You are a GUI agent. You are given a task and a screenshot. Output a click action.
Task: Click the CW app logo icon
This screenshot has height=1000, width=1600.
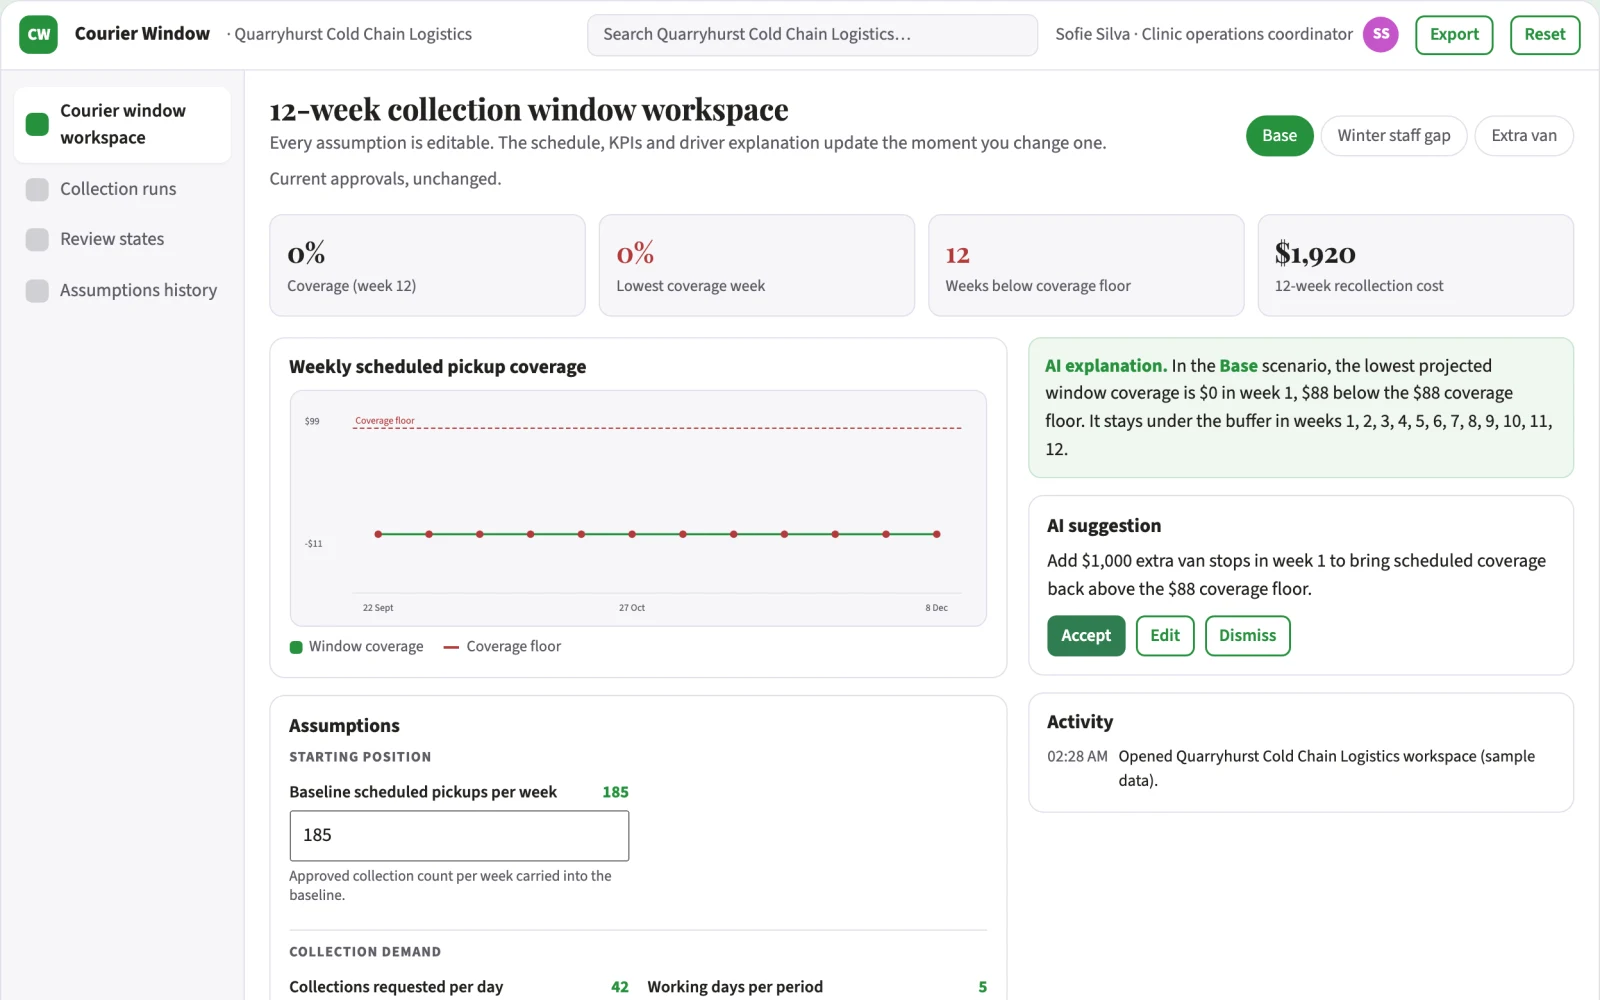click(38, 34)
